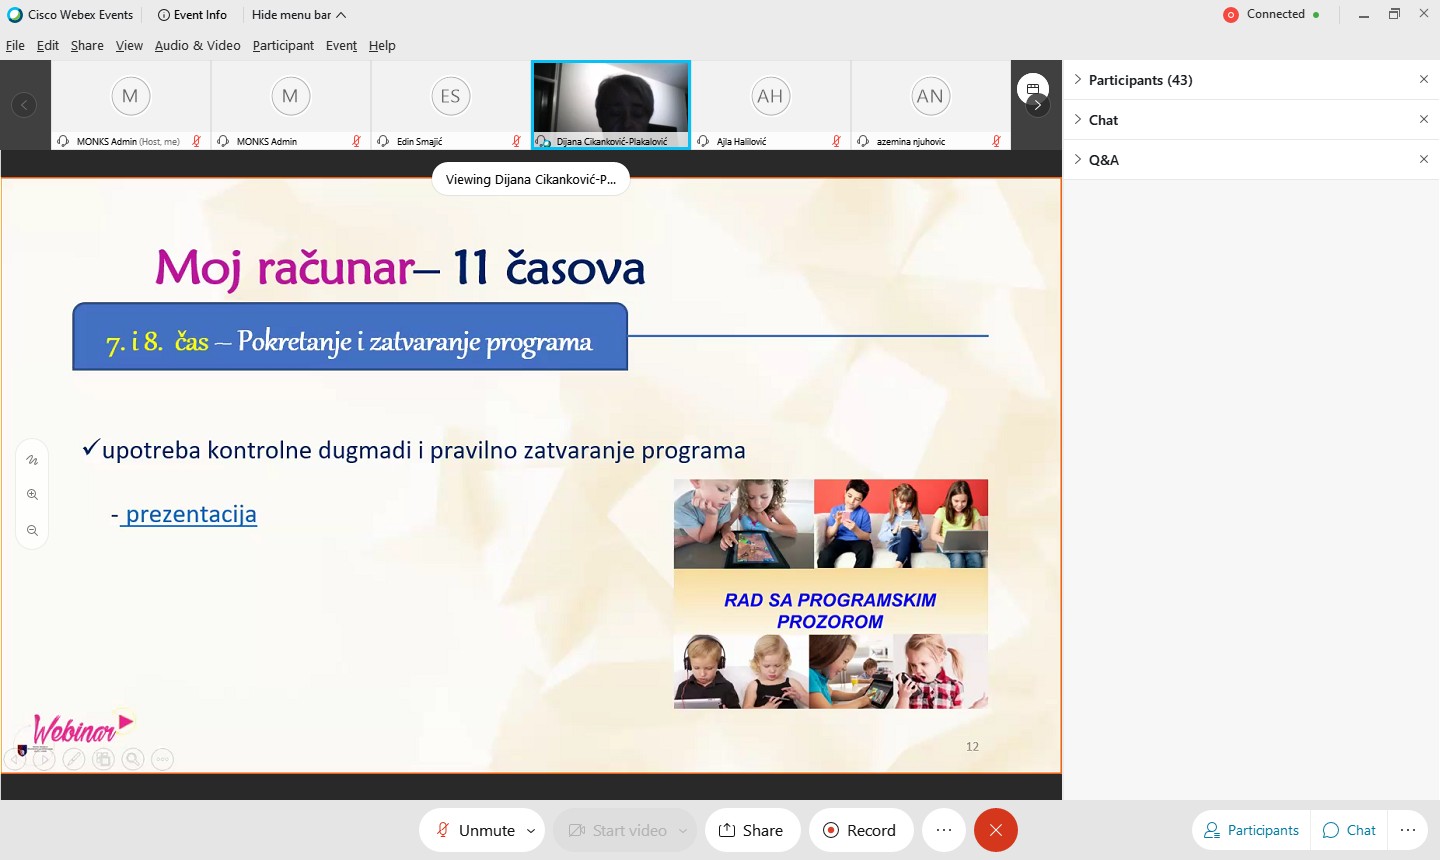The image size is (1440, 860).
Task: Expand the Q&A panel section
Action: pos(1103,160)
